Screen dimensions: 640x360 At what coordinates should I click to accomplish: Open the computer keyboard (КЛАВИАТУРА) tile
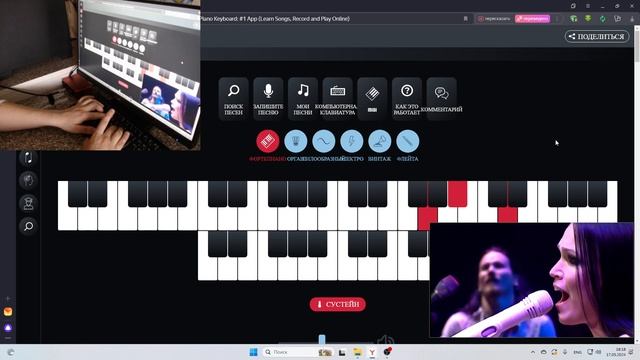pyautogui.click(x=338, y=99)
